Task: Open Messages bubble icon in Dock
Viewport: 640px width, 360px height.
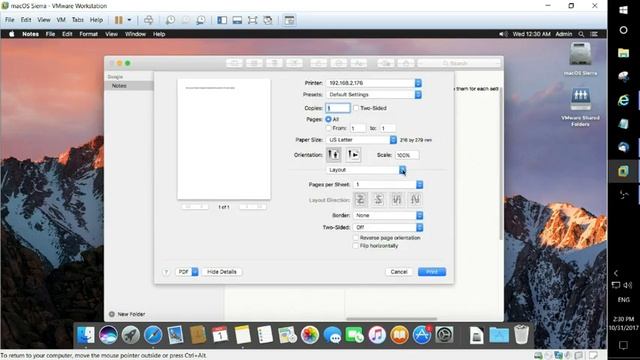Action: point(332,335)
